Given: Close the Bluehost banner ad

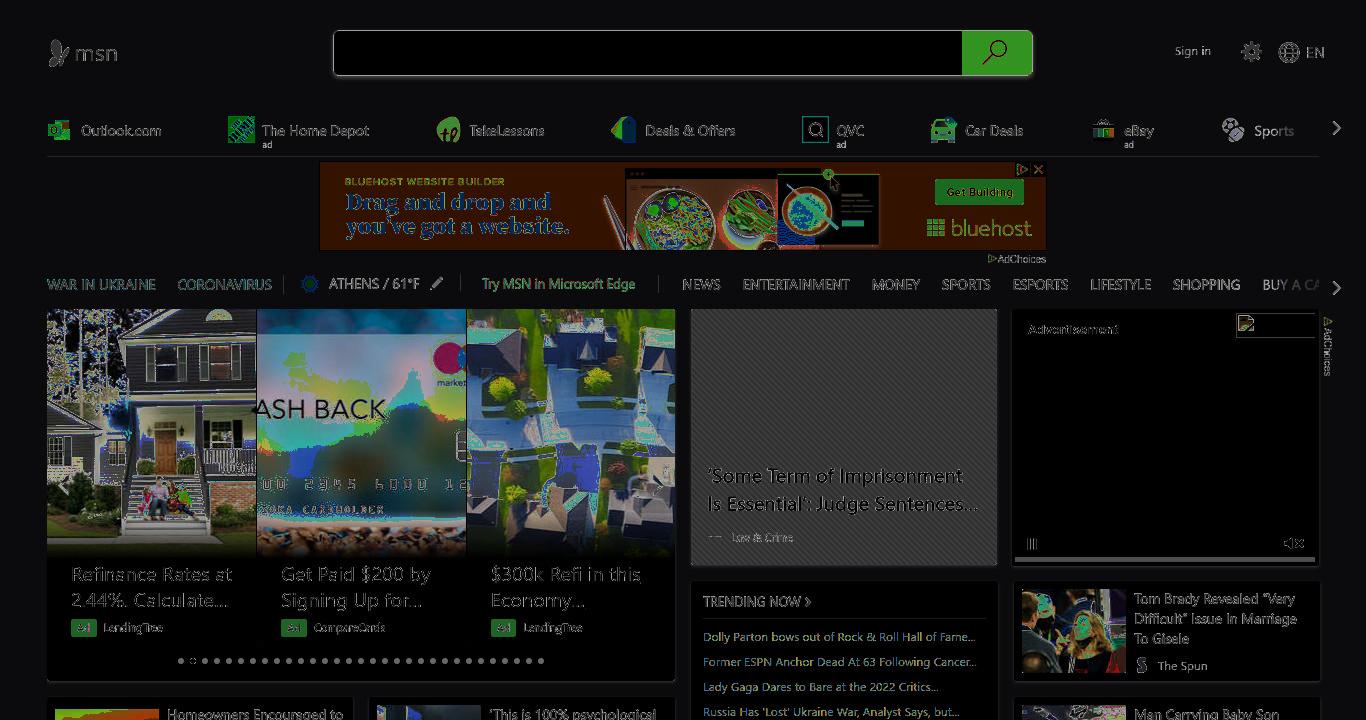Looking at the screenshot, I should click(x=1038, y=170).
